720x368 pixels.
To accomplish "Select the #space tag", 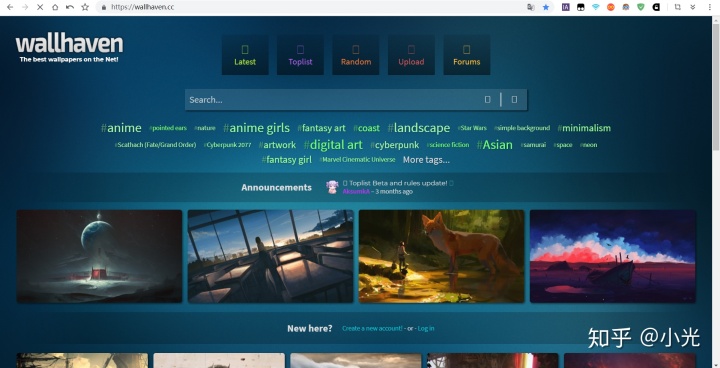I will 563,145.
